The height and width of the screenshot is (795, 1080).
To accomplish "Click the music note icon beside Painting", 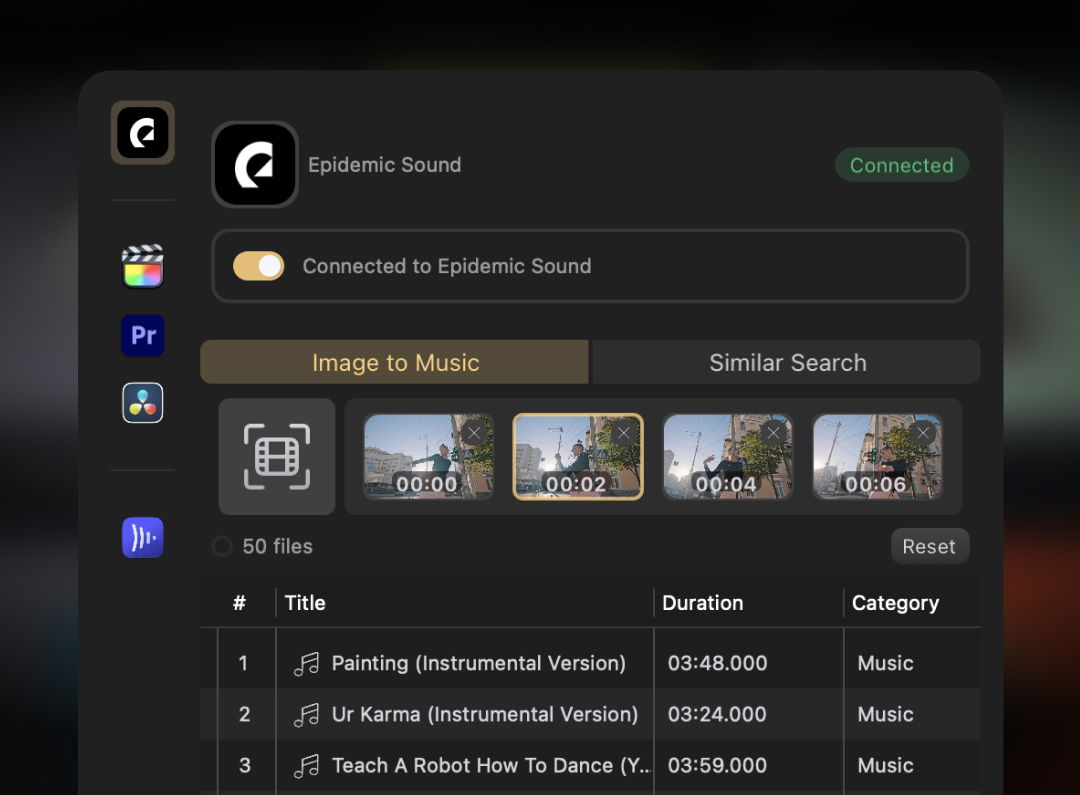I will pos(307,663).
